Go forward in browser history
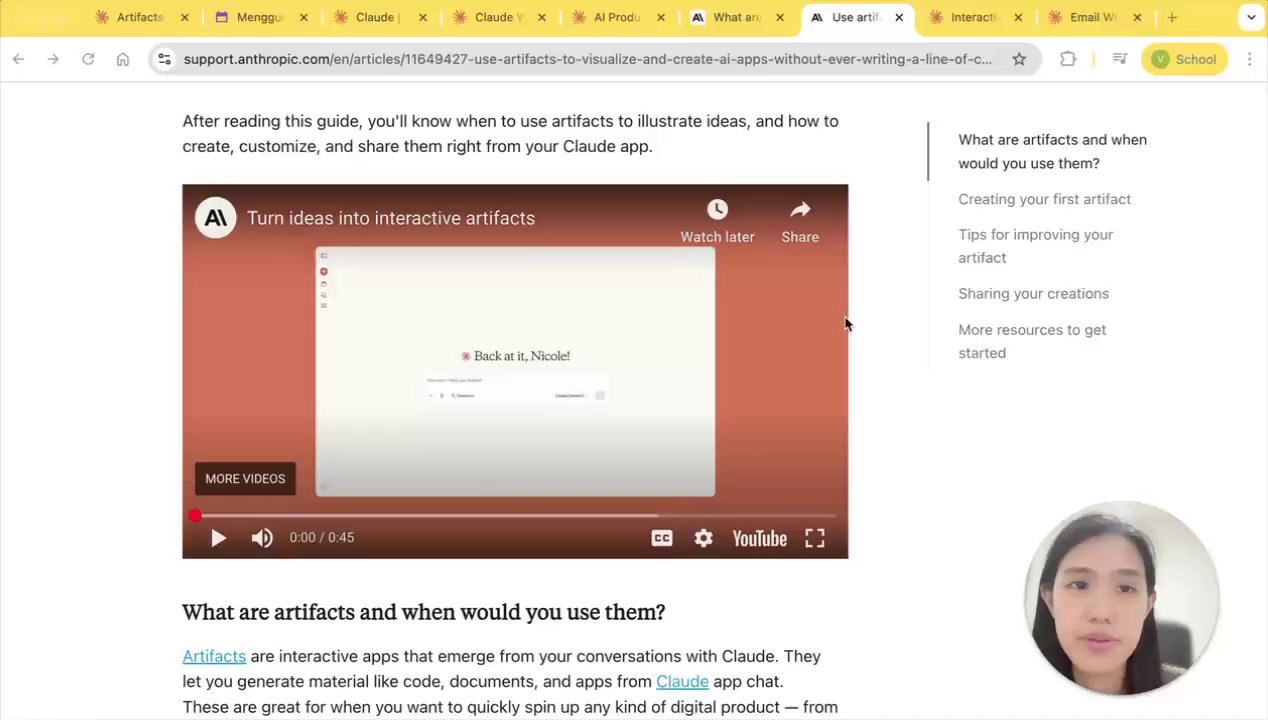The width and height of the screenshot is (1268, 720). 53,59
